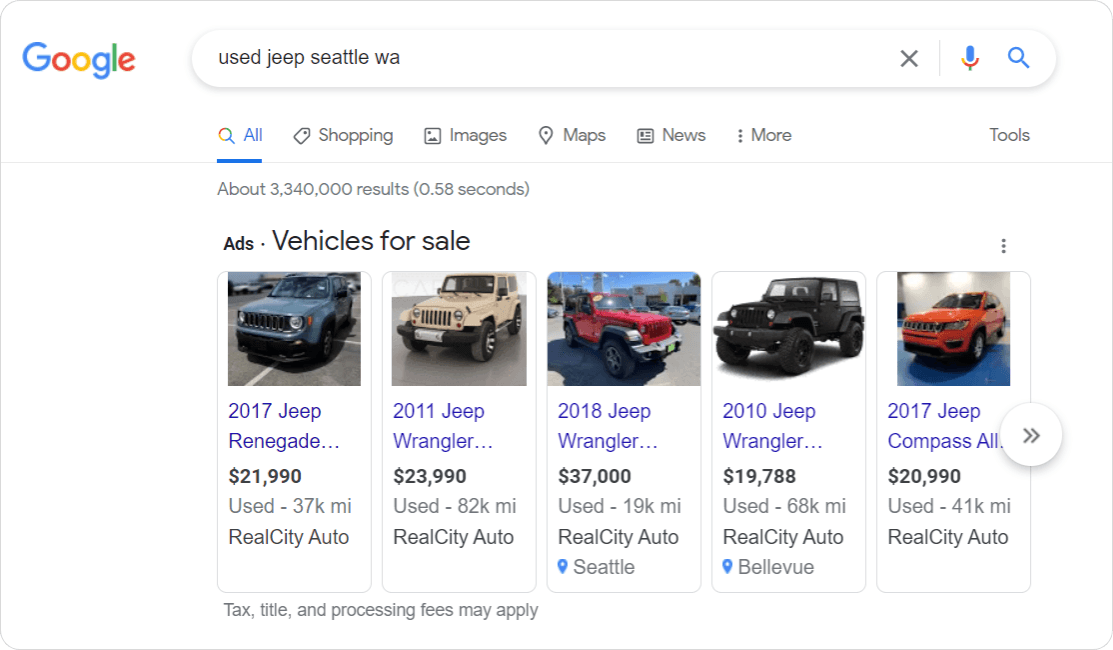Click the Images search icon
This screenshot has height=650, width=1113.
(x=431, y=134)
